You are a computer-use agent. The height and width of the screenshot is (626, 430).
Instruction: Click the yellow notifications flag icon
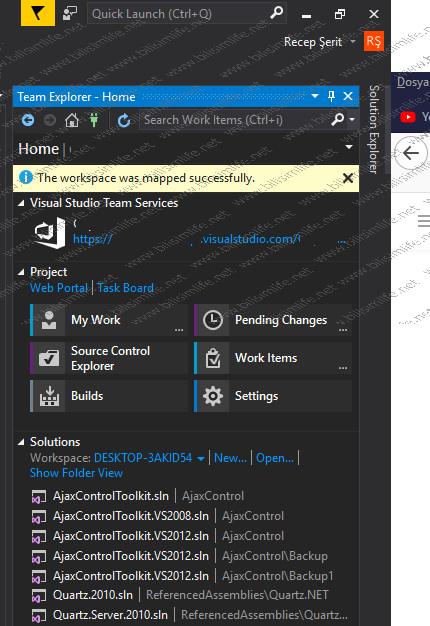tap(38, 13)
